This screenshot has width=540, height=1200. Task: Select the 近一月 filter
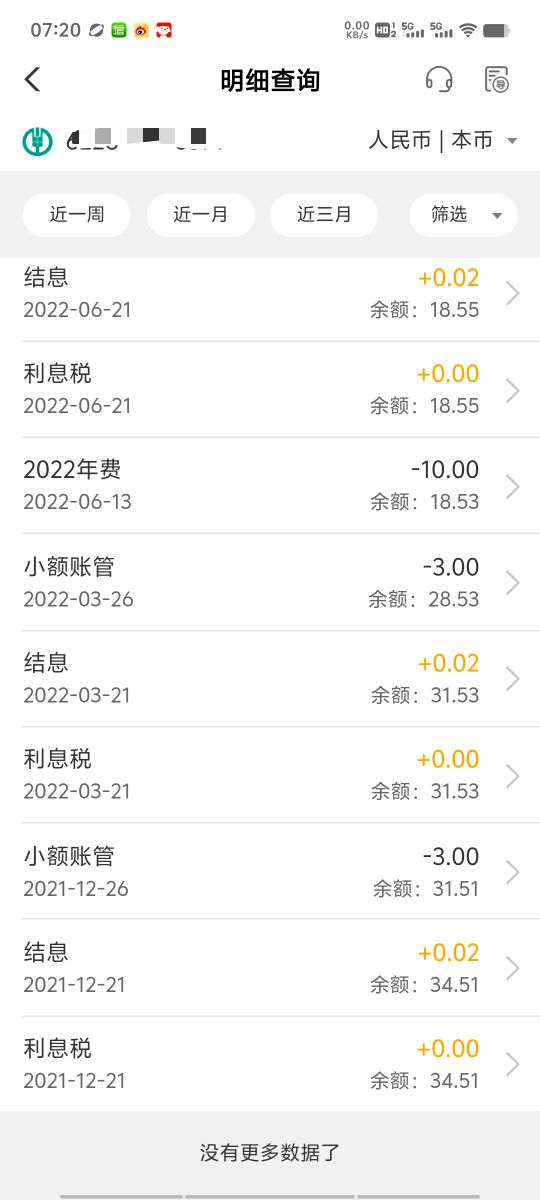point(201,215)
